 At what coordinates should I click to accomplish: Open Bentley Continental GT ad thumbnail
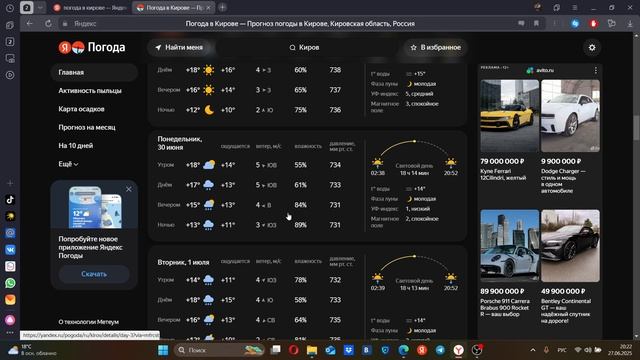[x=570, y=246]
